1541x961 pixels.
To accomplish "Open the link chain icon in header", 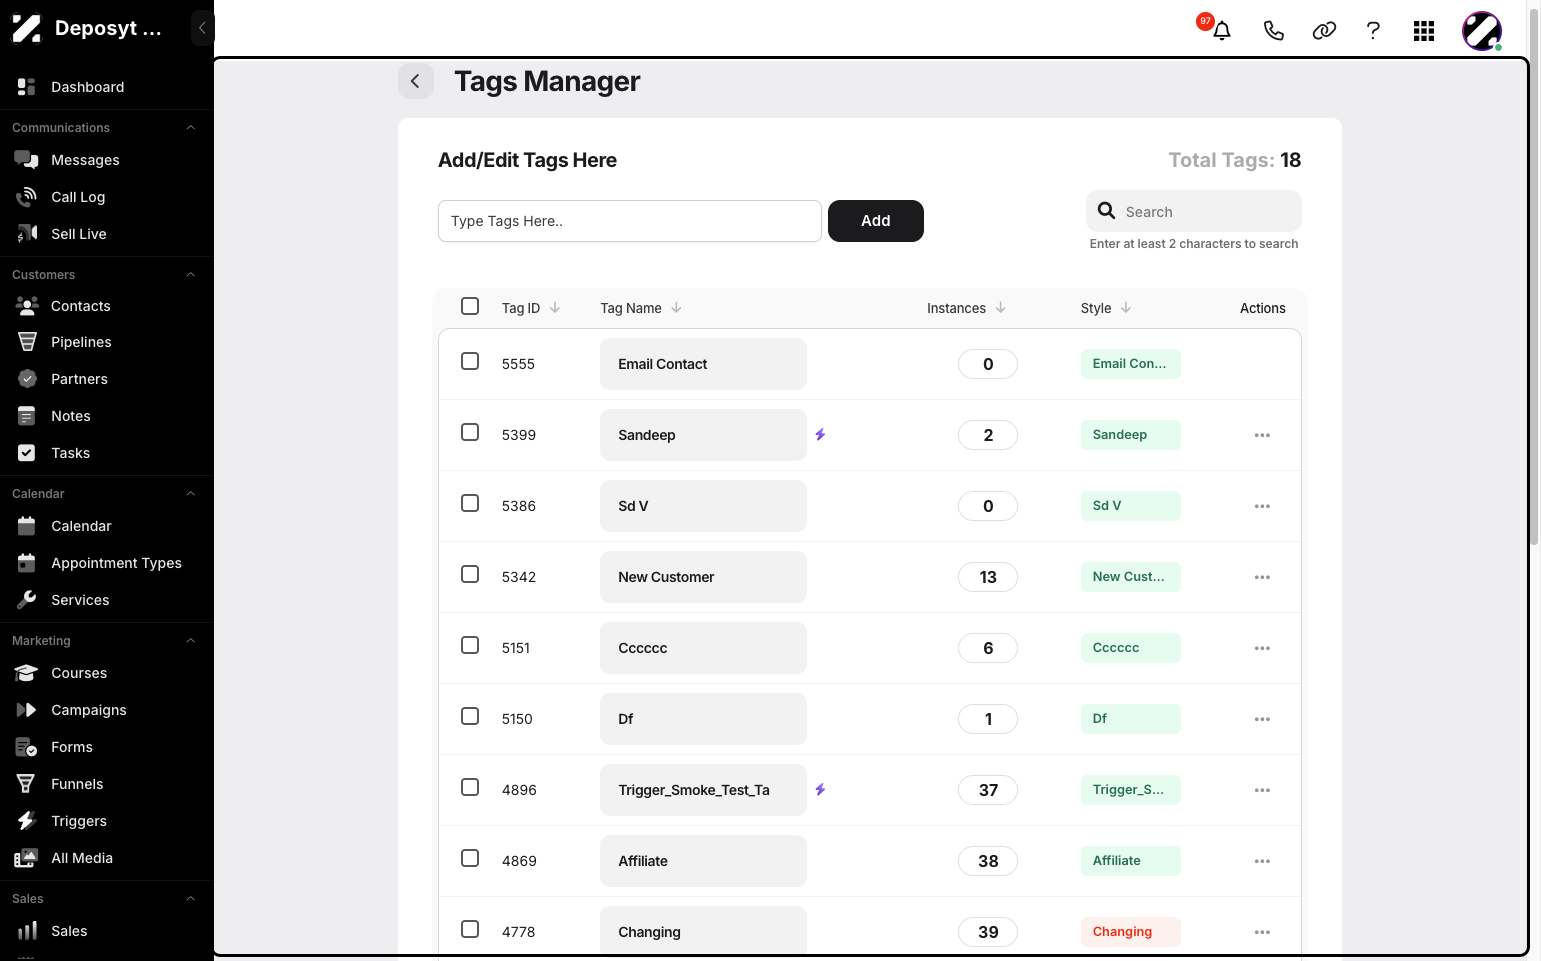I will point(1324,30).
